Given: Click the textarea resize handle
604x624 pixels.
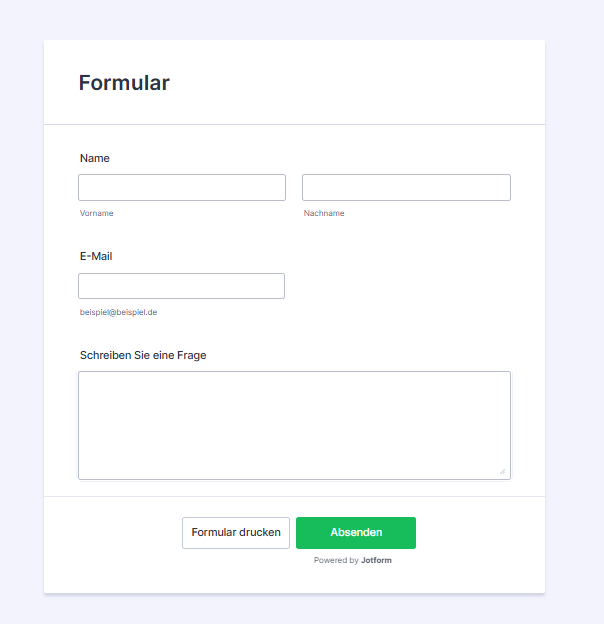Looking at the screenshot, I should 503,472.
